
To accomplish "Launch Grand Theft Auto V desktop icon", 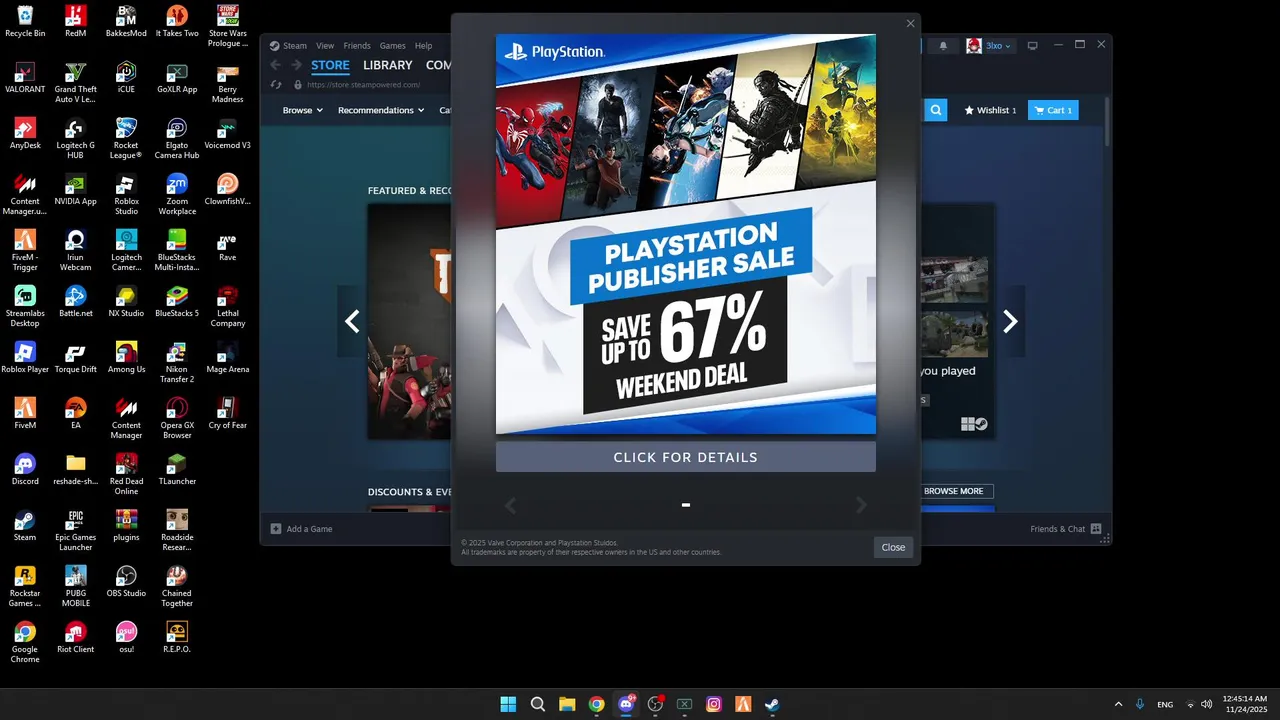I will pos(75,83).
